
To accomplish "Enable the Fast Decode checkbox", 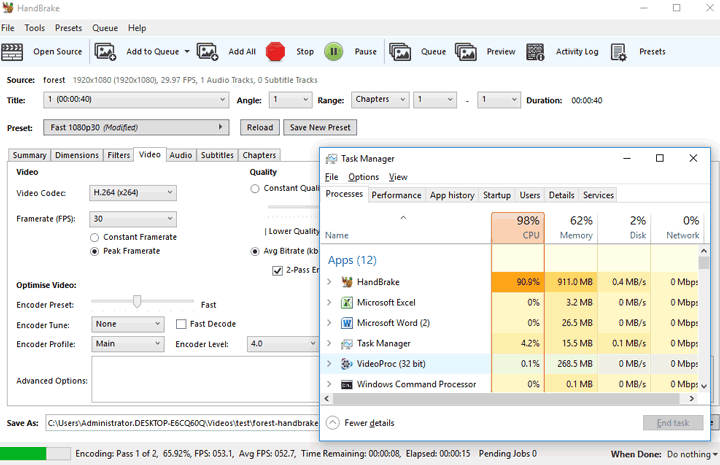I will [181, 324].
